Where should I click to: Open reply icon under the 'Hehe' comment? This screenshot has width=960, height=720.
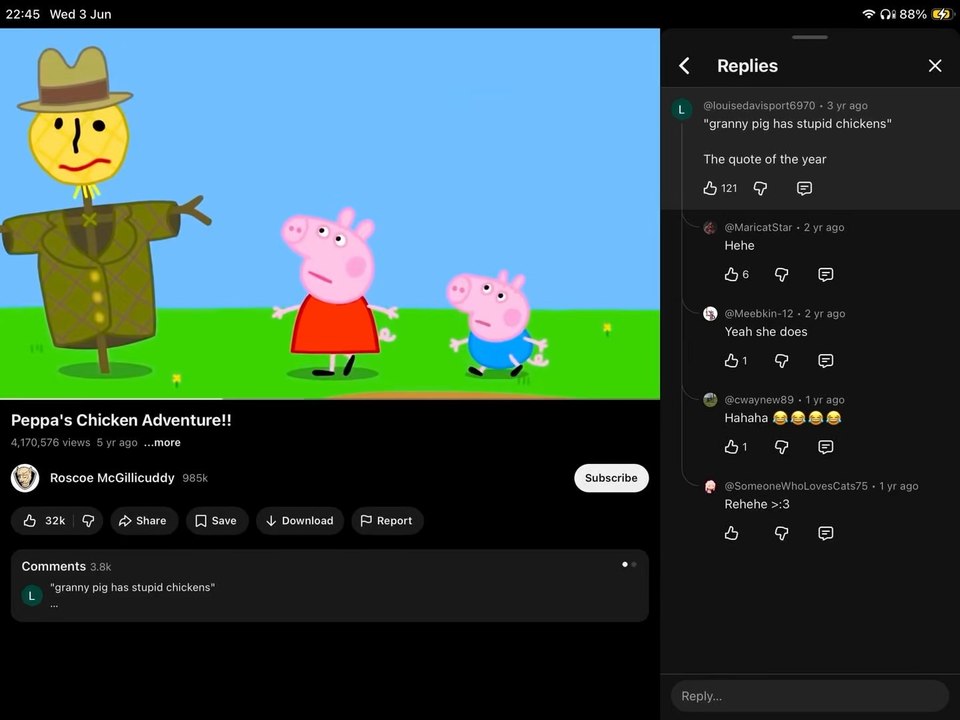coord(825,274)
